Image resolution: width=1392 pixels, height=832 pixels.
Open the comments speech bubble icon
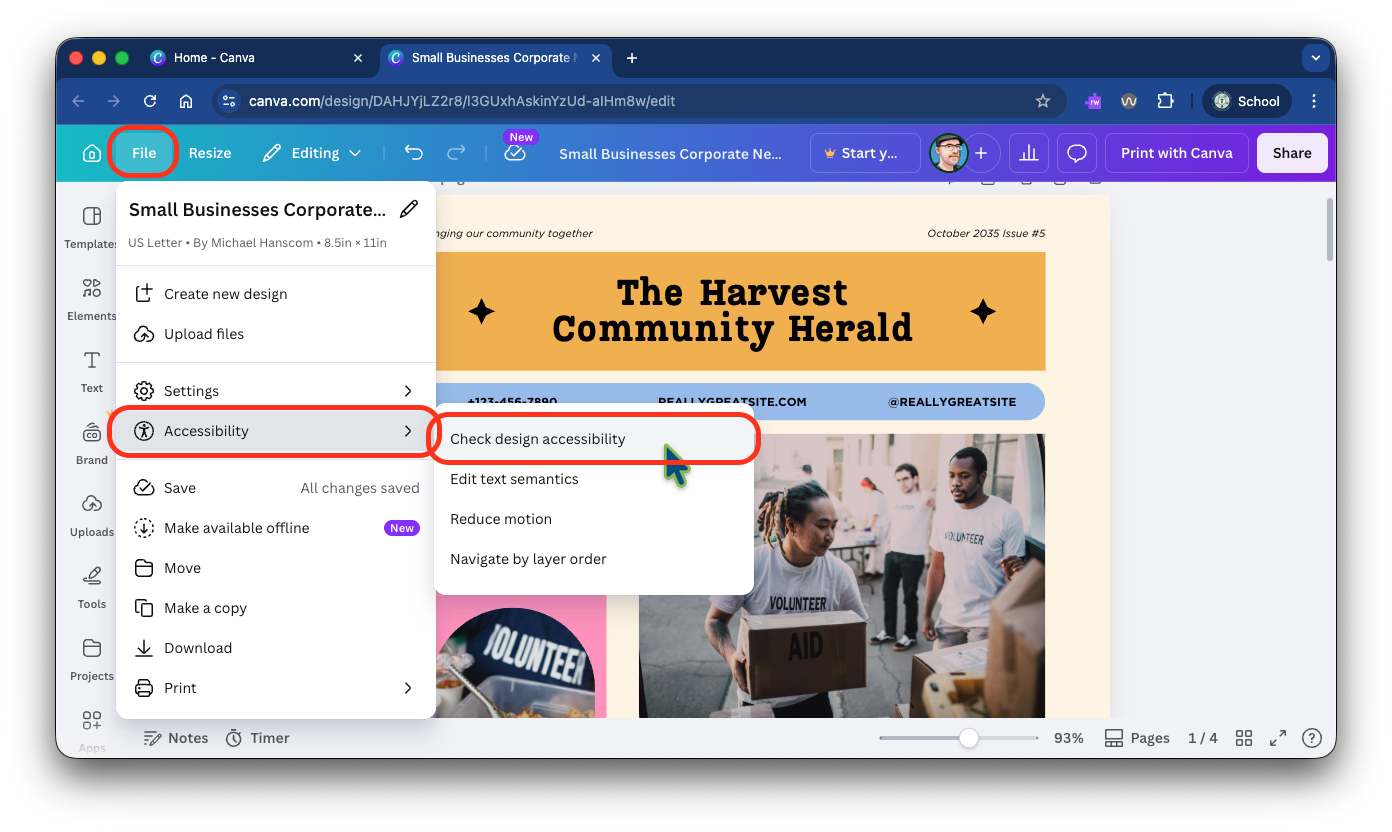click(1077, 153)
